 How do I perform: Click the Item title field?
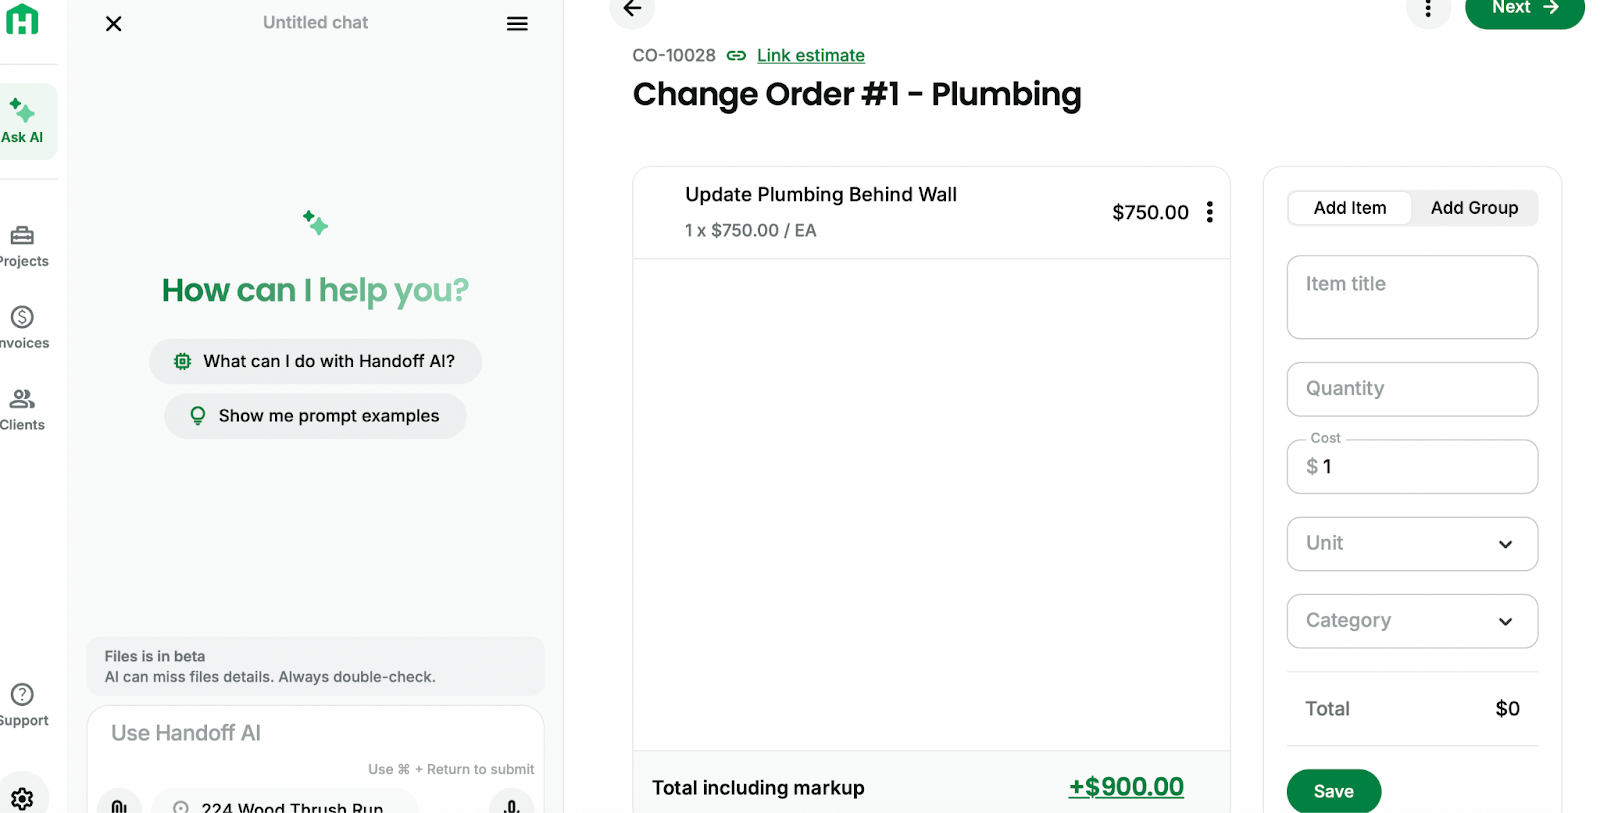click(x=1412, y=297)
